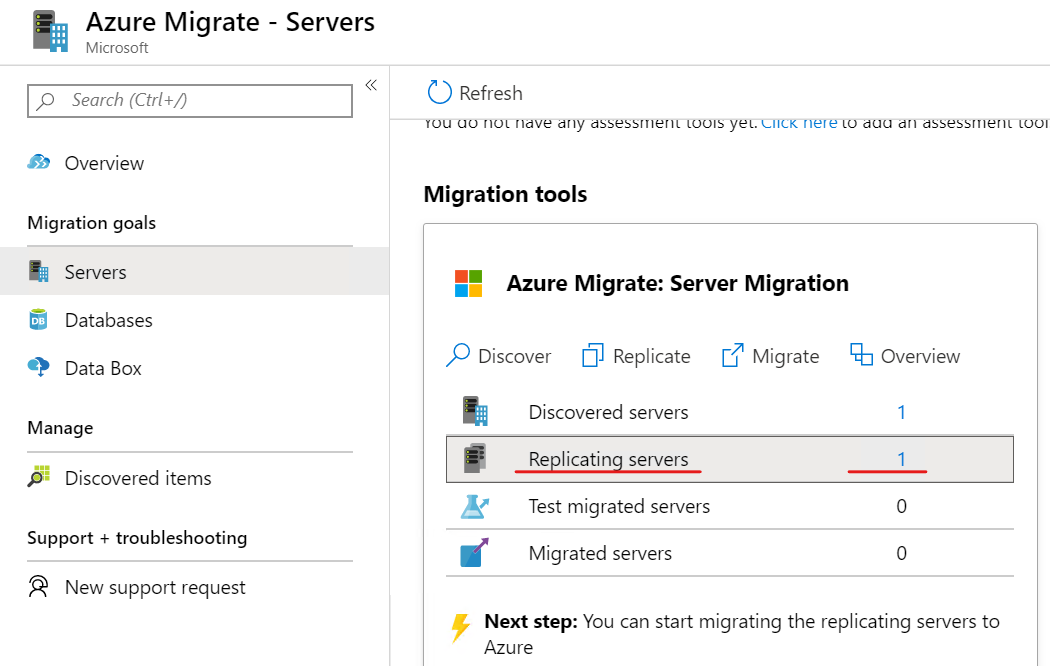The image size is (1050, 666).
Task: Click the Migrate arrow icon
Action: [x=733, y=355]
